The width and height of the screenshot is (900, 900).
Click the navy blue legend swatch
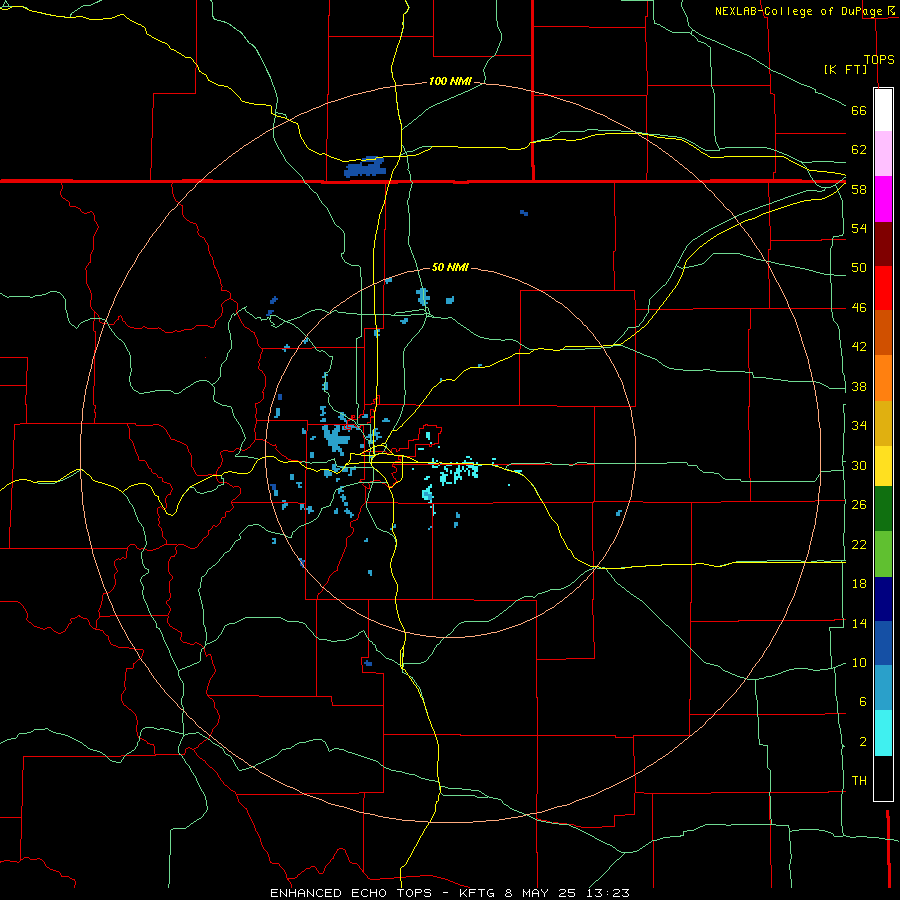click(x=883, y=599)
